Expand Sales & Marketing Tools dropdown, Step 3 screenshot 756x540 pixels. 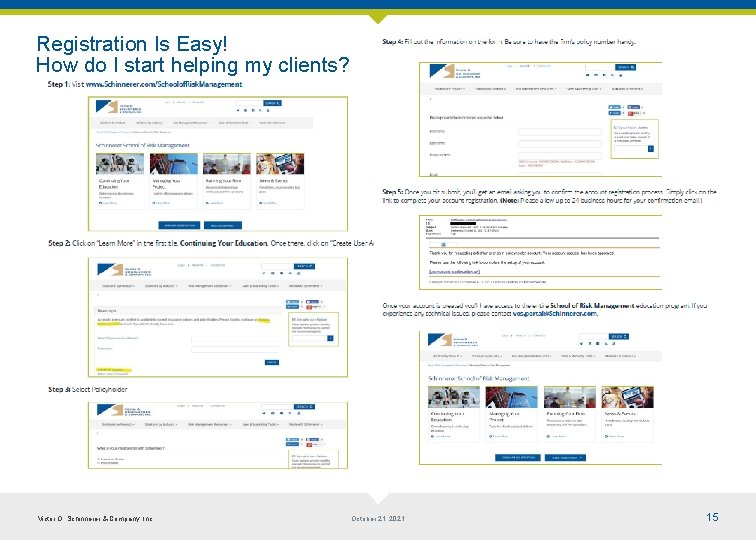click(260, 425)
